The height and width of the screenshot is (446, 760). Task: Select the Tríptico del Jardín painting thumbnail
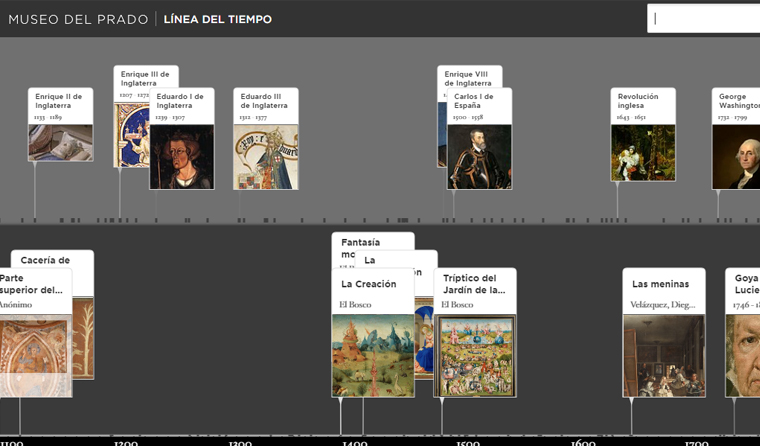475,356
